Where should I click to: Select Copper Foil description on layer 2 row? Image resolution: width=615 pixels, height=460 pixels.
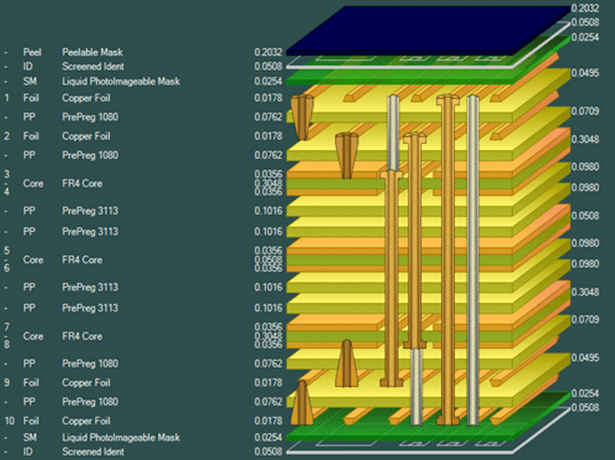point(86,136)
